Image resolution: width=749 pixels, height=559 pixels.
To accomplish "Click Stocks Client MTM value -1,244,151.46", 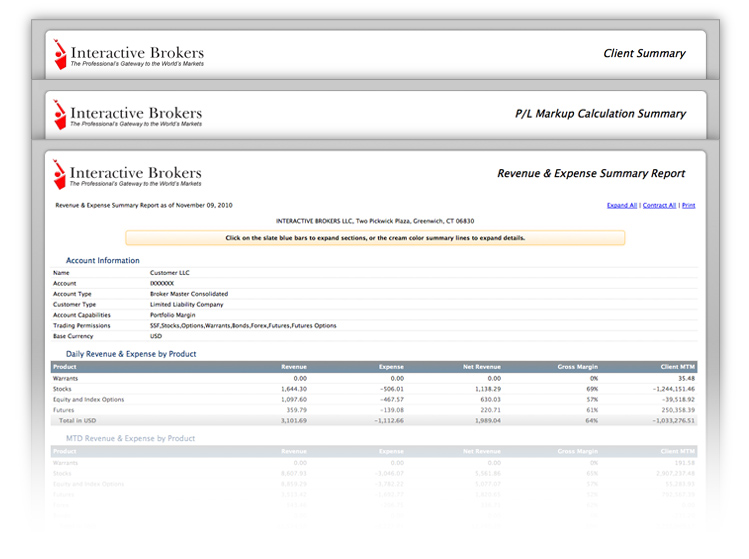I will [x=674, y=389].
